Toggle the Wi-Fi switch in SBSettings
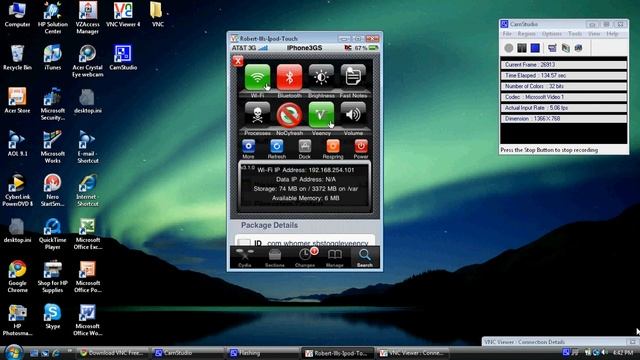The height and width of the screenshot is (360, 640). pos(257,77)
